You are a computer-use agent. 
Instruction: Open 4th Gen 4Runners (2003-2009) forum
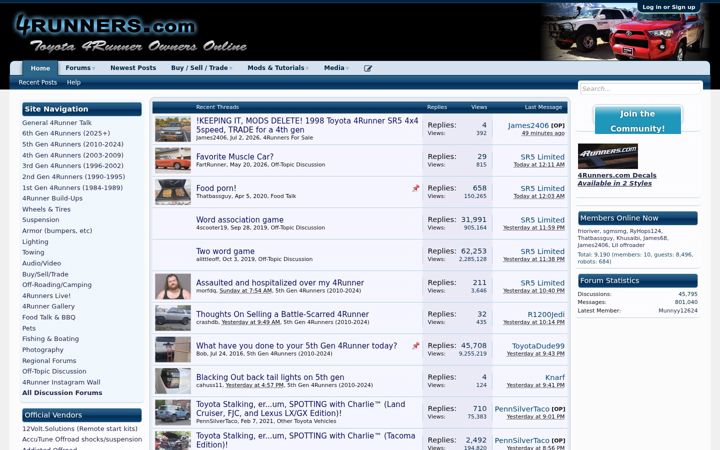(x=73, y=155)
